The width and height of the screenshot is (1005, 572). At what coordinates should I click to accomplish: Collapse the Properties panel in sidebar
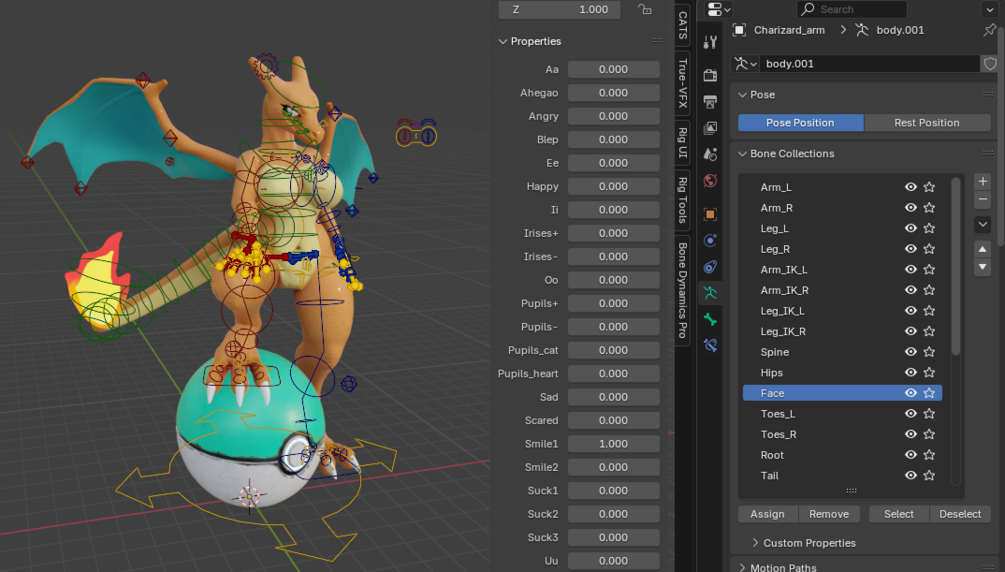(x=503, y=41)
